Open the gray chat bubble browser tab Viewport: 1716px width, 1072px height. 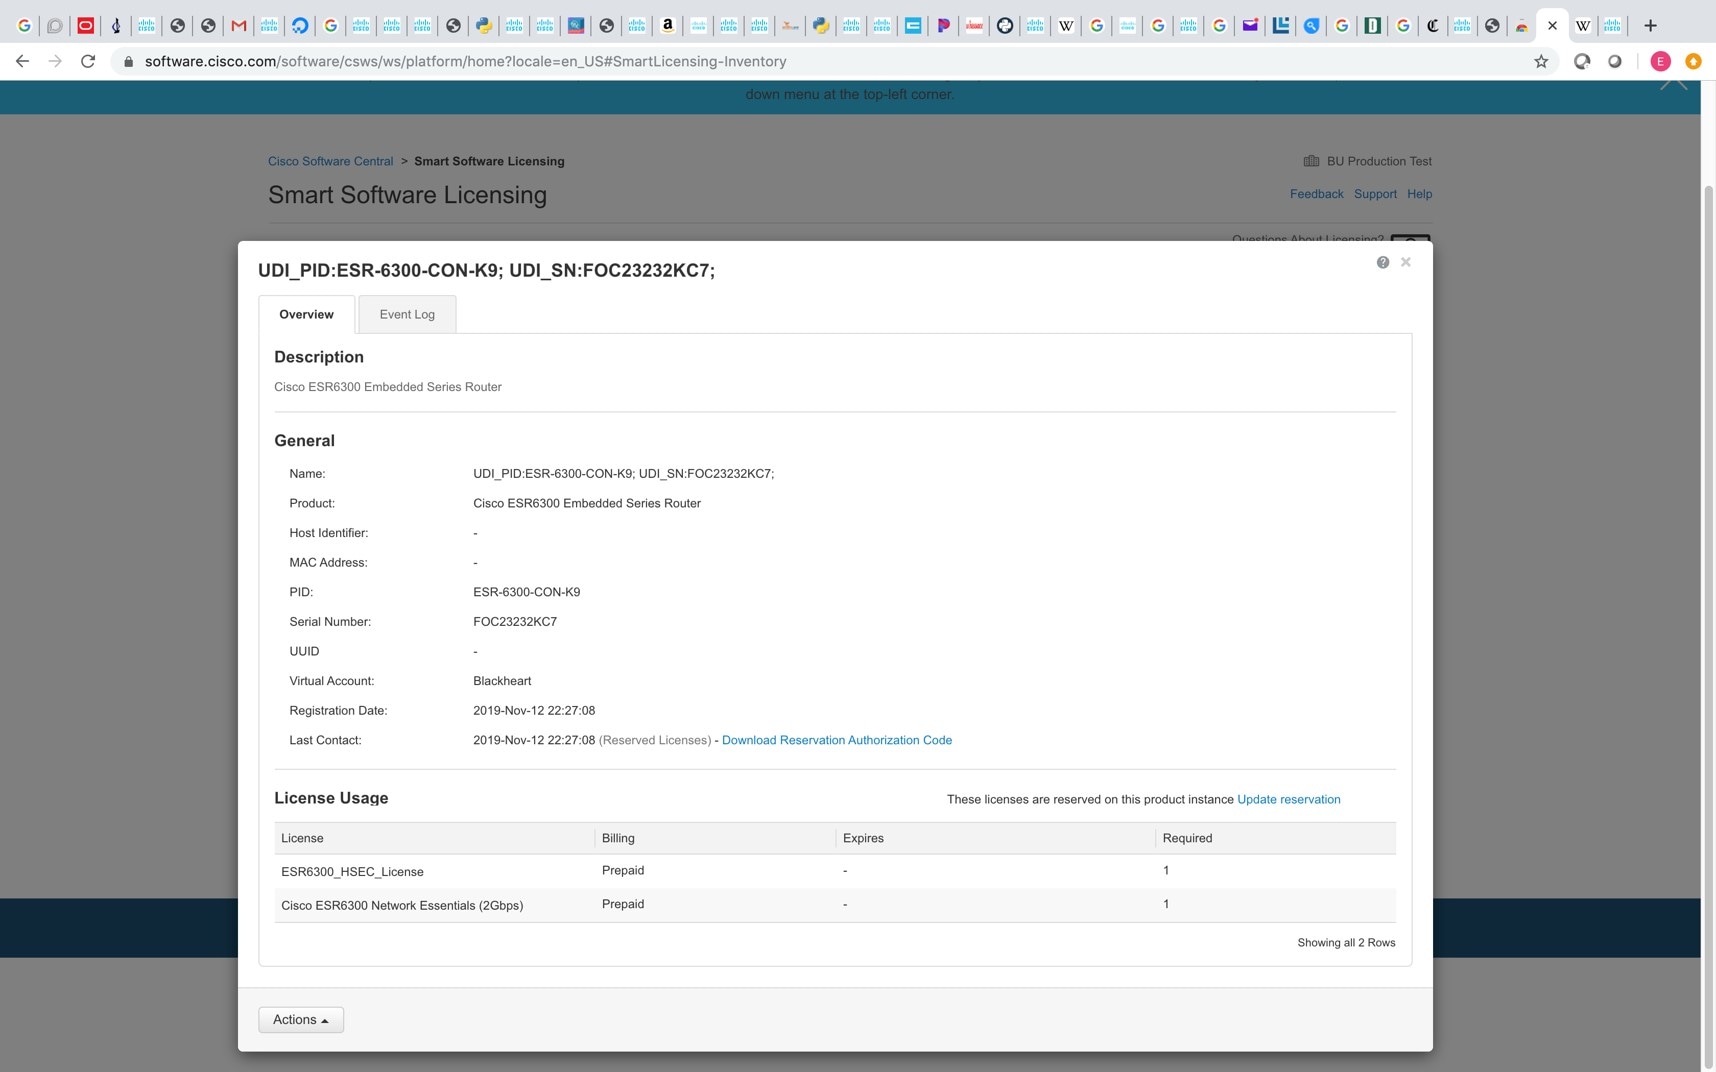(54, 26)
